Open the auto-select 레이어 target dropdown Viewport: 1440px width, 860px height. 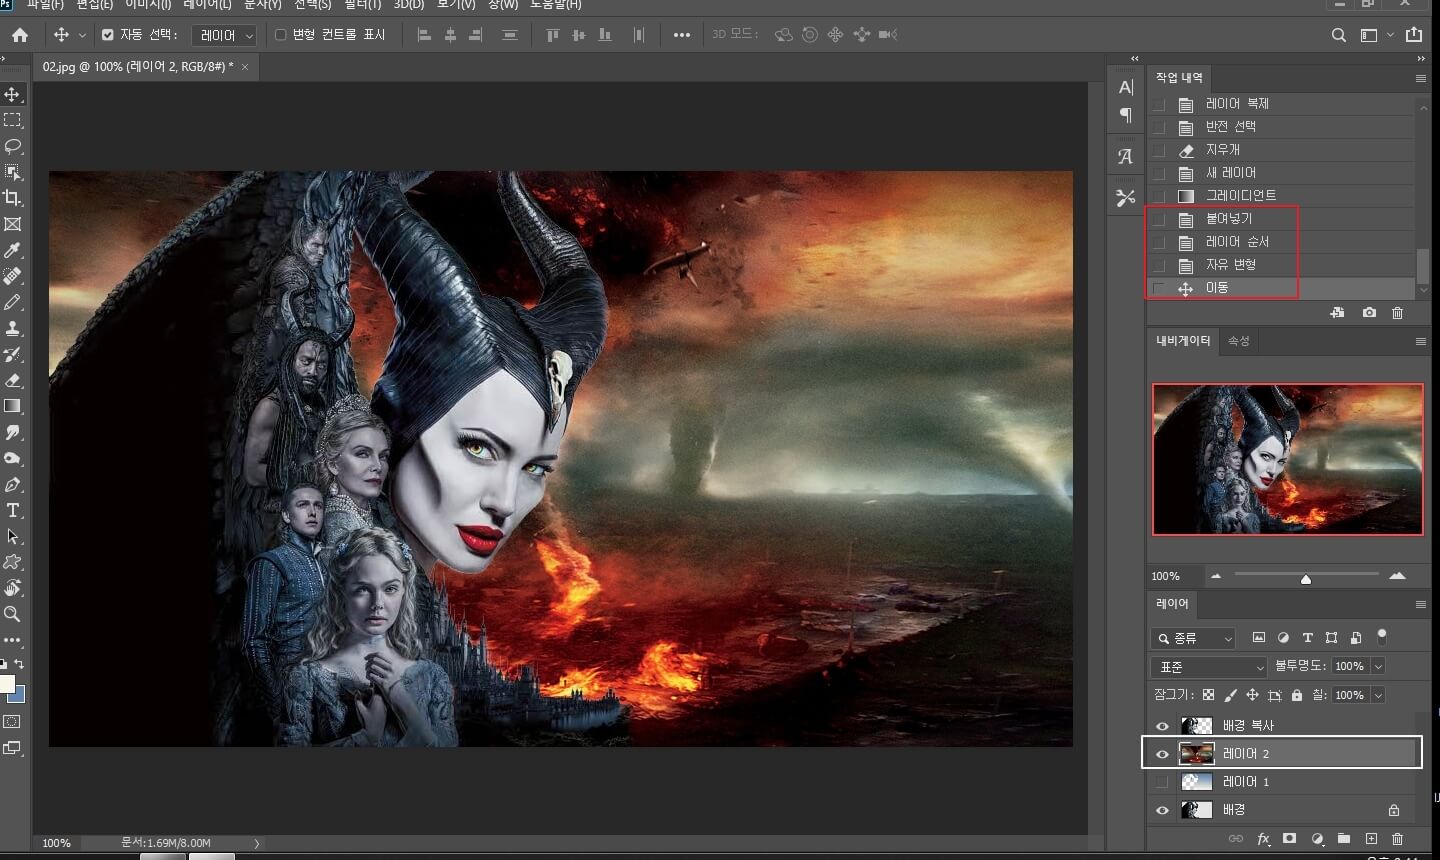(x=226, y=36)
